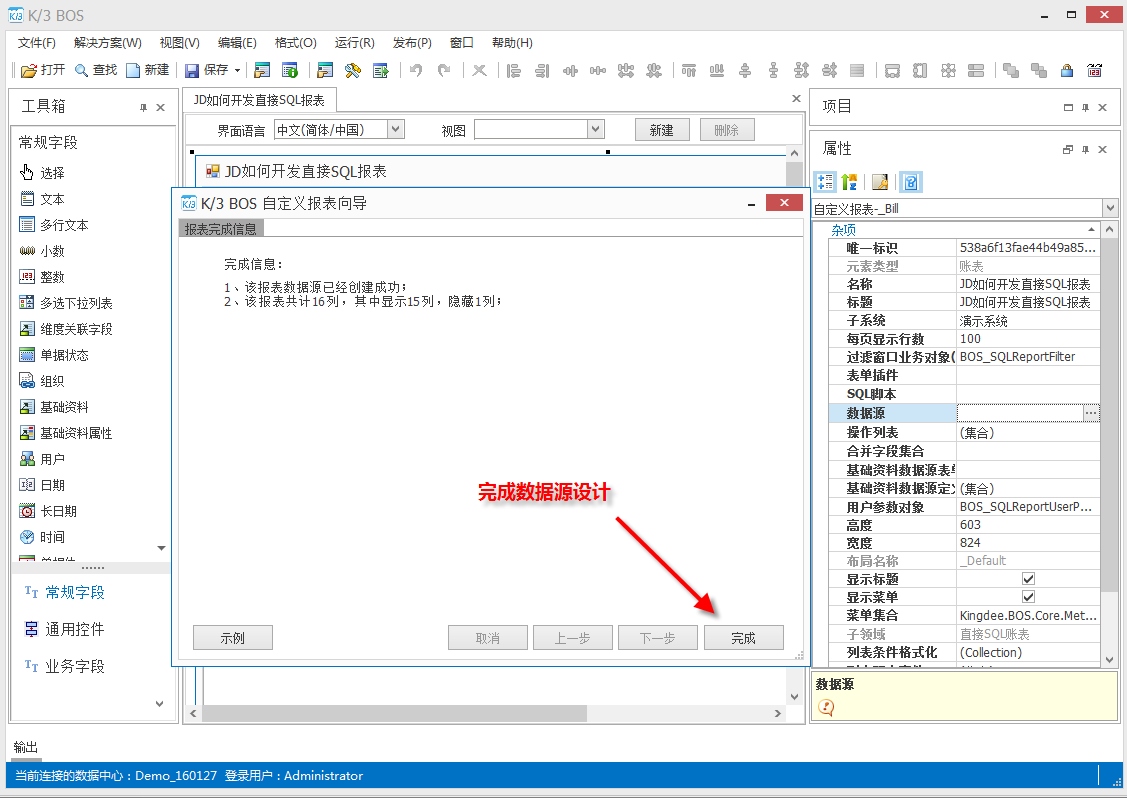Open the 界面语言 combo box

click(x=339, y=129)
